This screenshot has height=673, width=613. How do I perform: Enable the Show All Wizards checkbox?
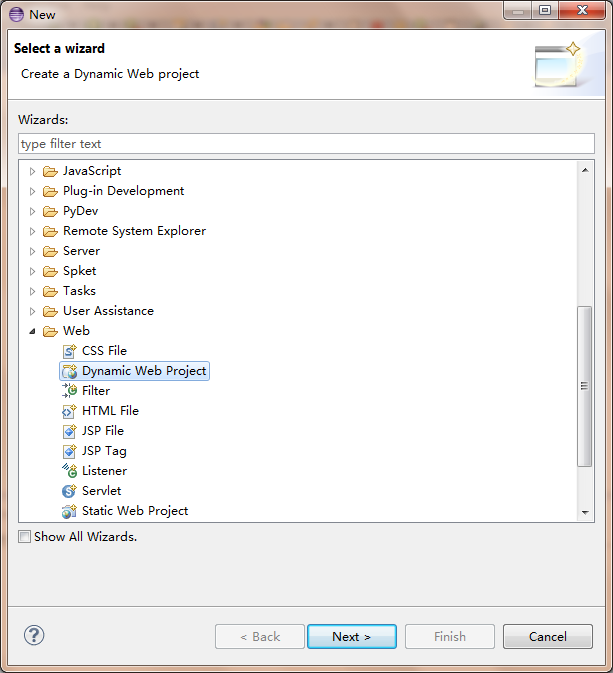24,537
